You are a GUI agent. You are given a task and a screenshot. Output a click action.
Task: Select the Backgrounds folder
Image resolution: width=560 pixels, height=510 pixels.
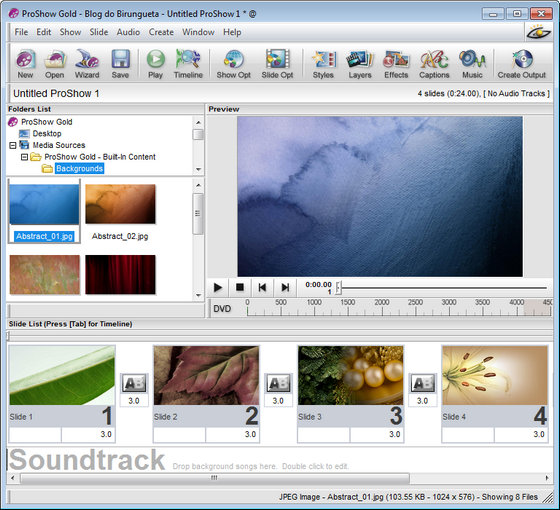tap(79, 169)
